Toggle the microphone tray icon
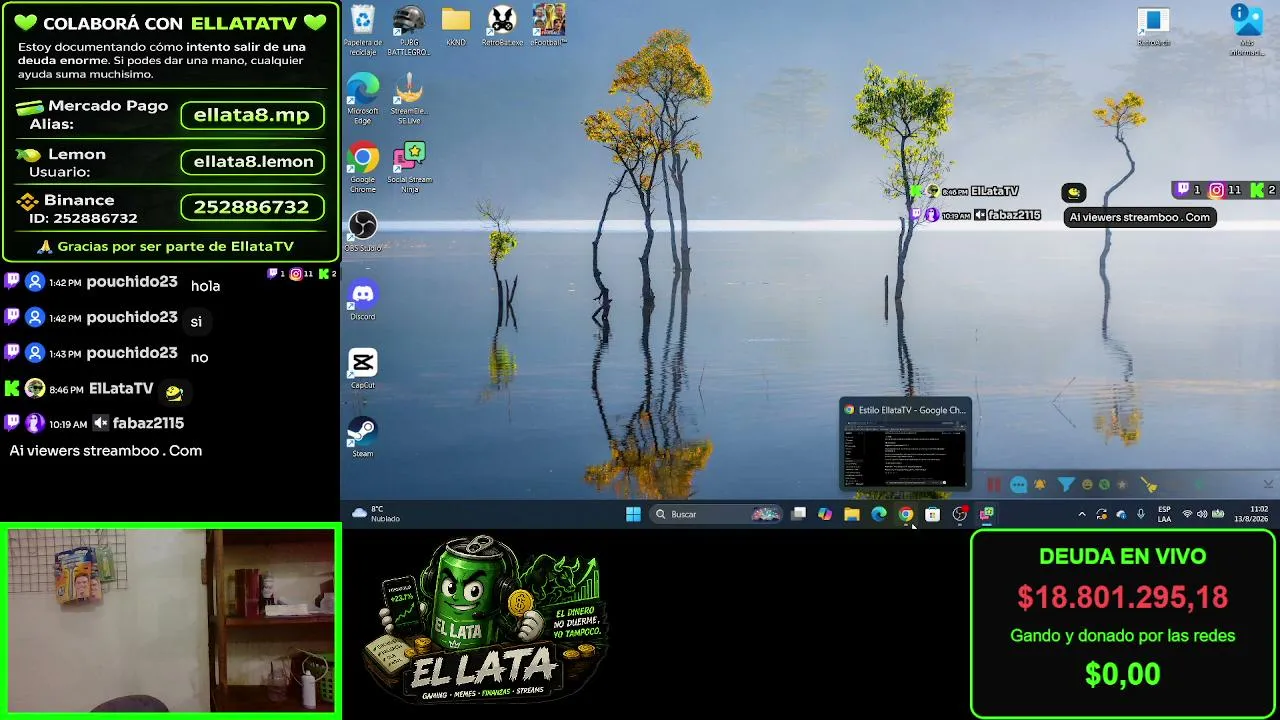 click(1141, 514)
